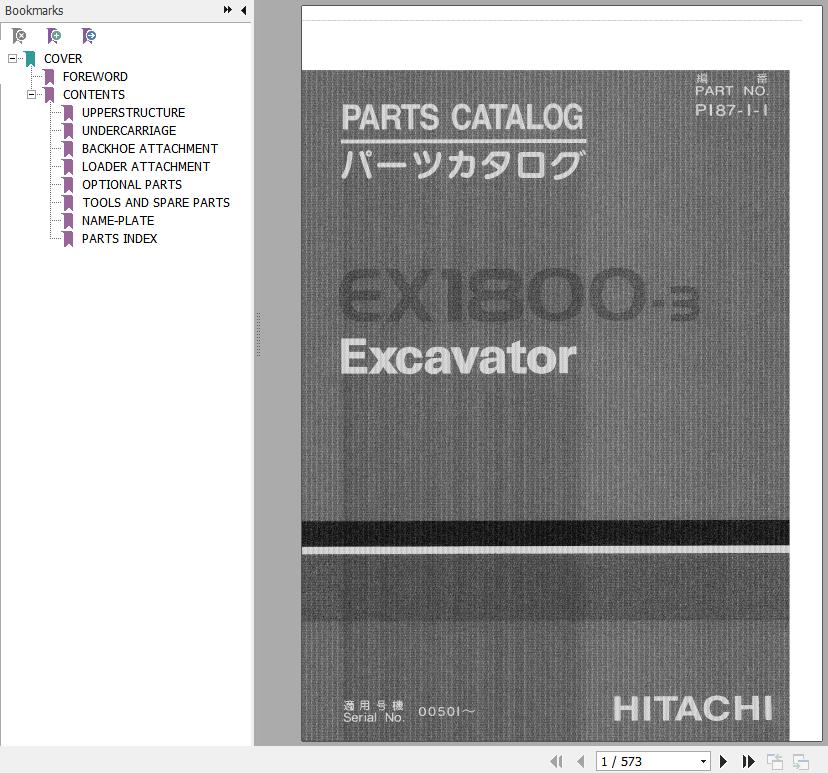Viewport: 828px width, 773px height.
Task: Click the EX1800-3 model name on cover
Action: coord(520,295)
